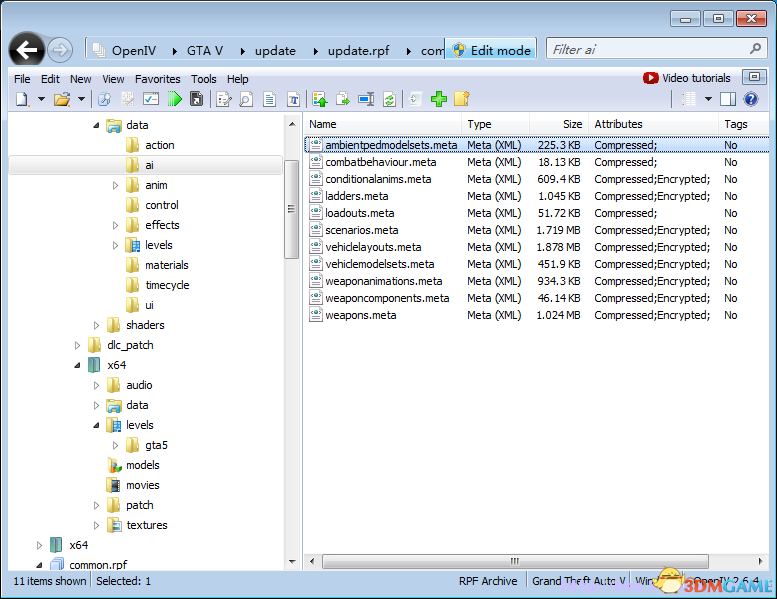This screenshot has height=599, width=777.
Task: Click the green plus add icon
Action: [x=439, y=99]
